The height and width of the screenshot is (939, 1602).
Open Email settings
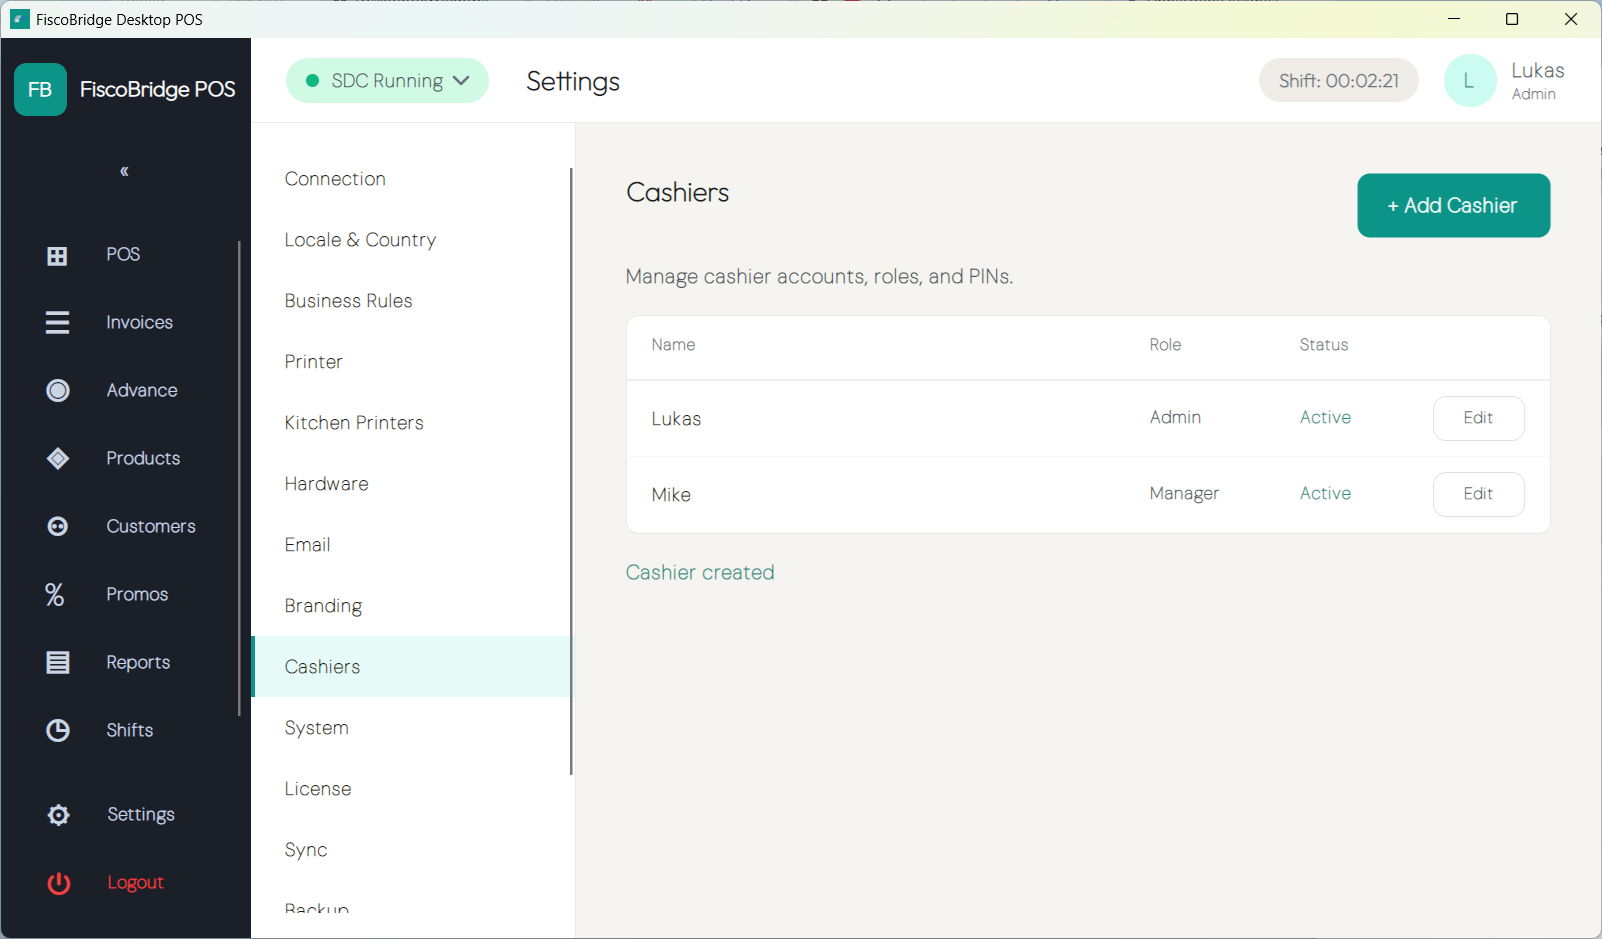click(x=411, y=545)
